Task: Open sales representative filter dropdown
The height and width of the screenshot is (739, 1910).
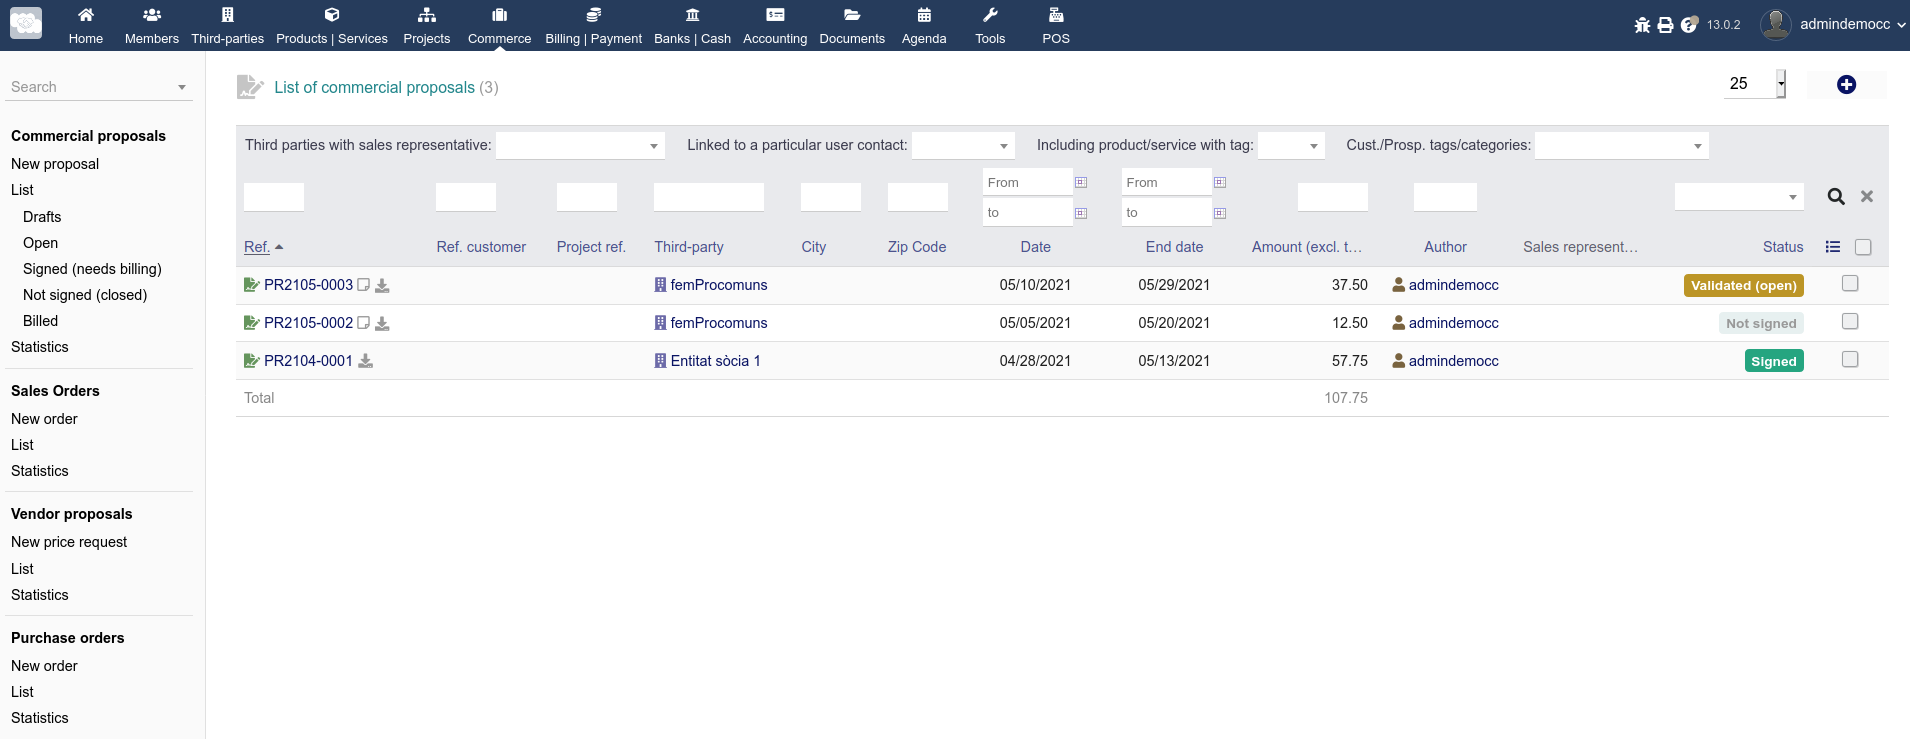Action: click(580, 146)
